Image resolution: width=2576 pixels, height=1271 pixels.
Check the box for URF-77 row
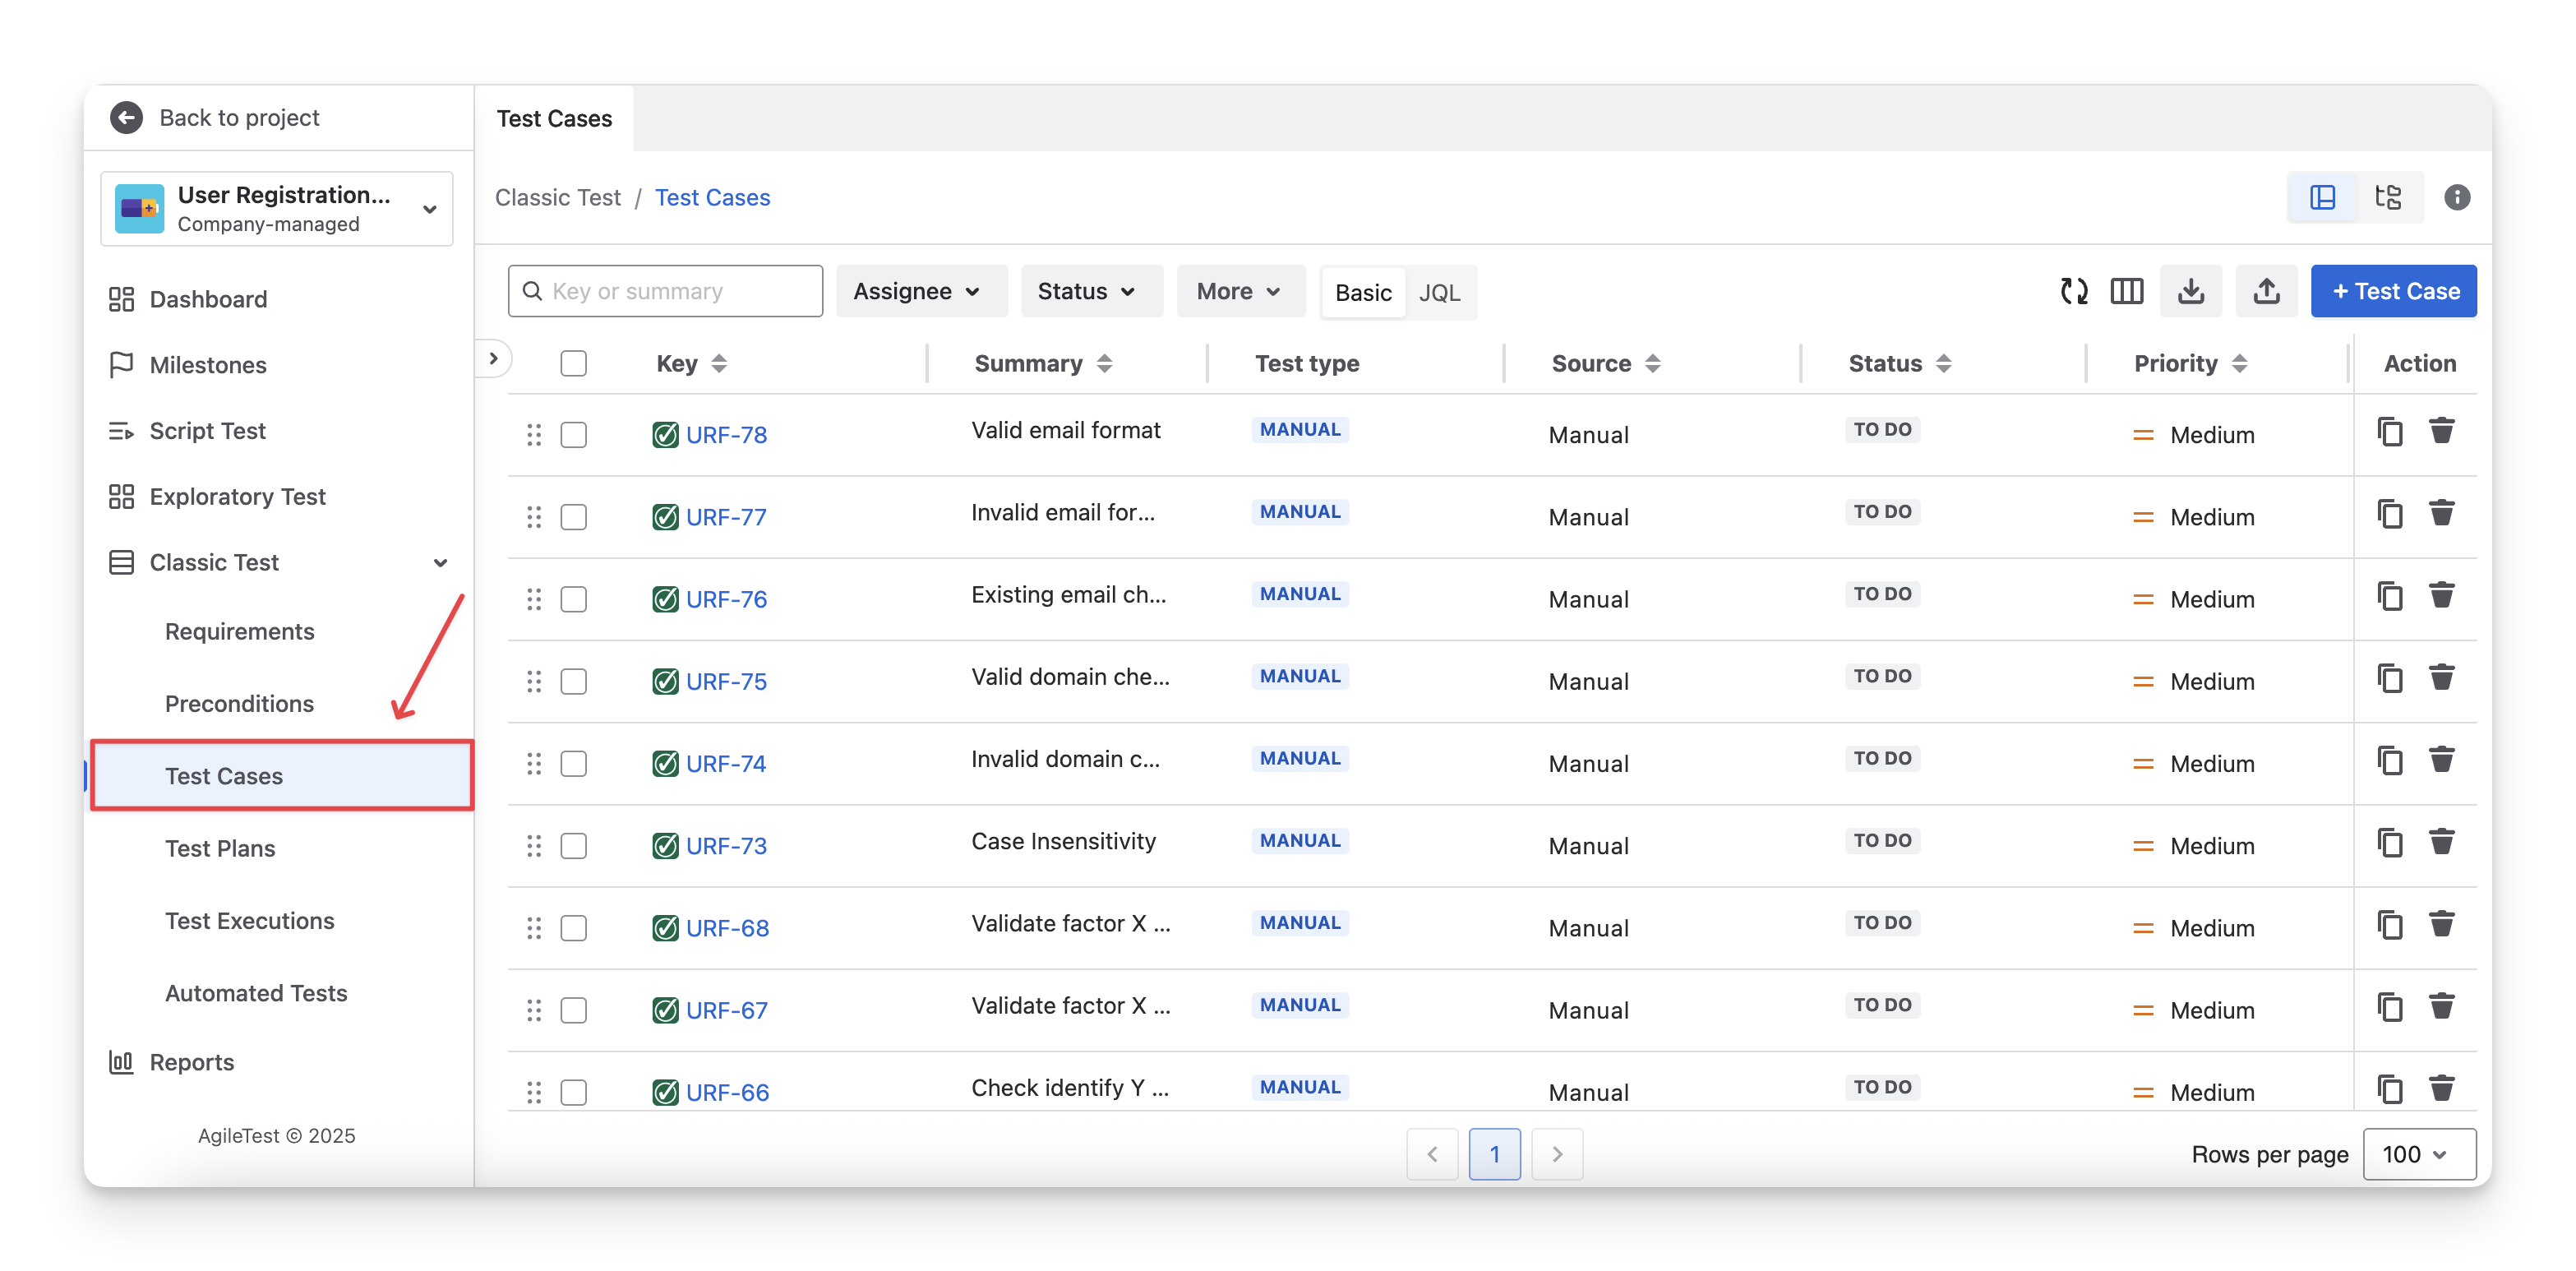573,517
